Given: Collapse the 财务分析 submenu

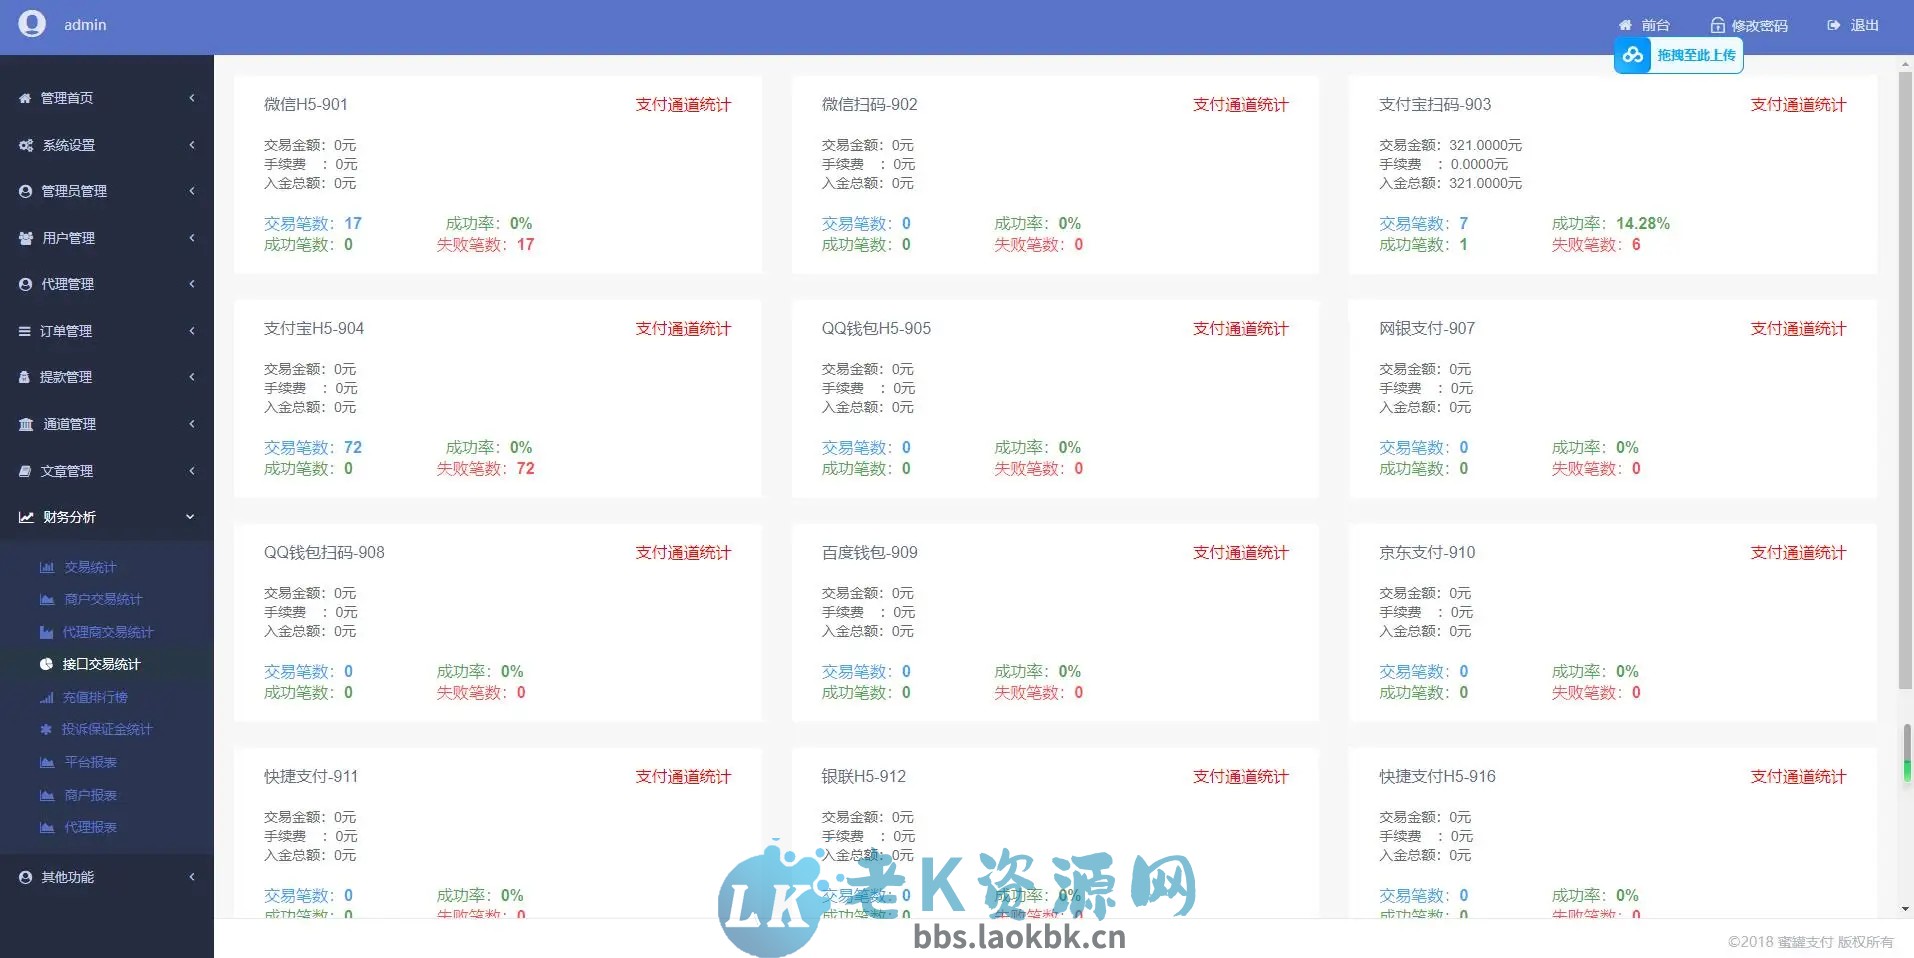Looking at the screenshot, I should pyautogui.click(x=190, y=517).
